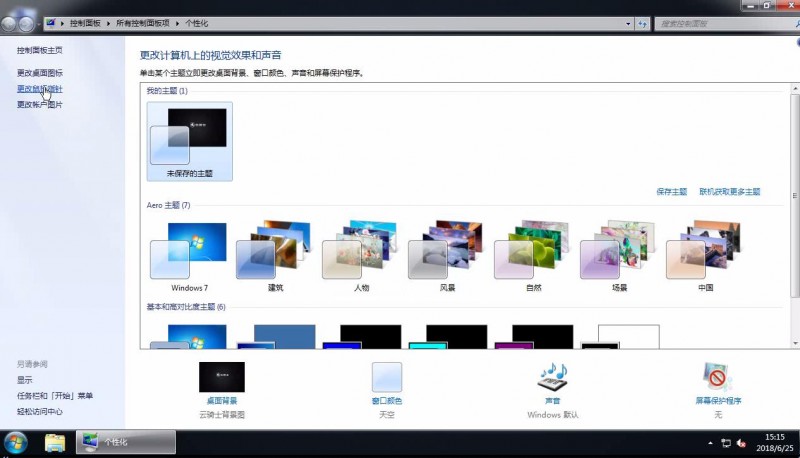800x458 pixels.
Task: Select the high contrast white theme thumbnail
Action: pos(619,337)
